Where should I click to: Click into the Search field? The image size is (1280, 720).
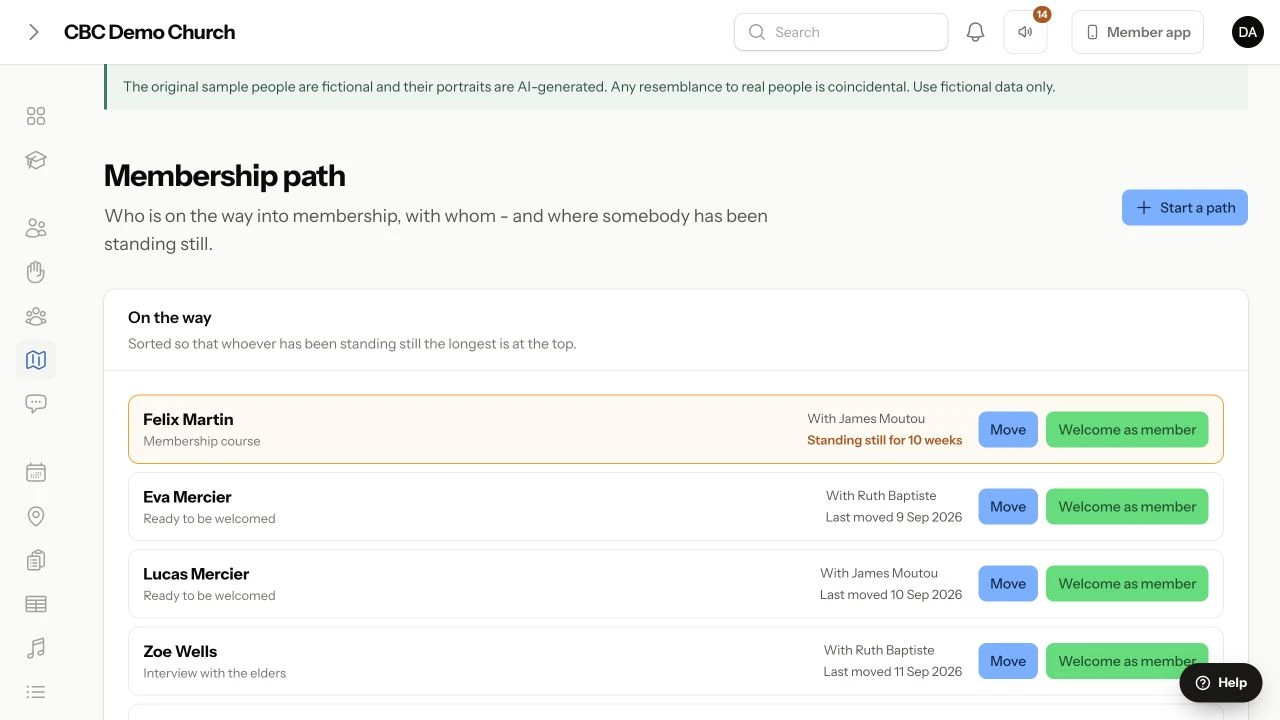(x=841, y=32)
